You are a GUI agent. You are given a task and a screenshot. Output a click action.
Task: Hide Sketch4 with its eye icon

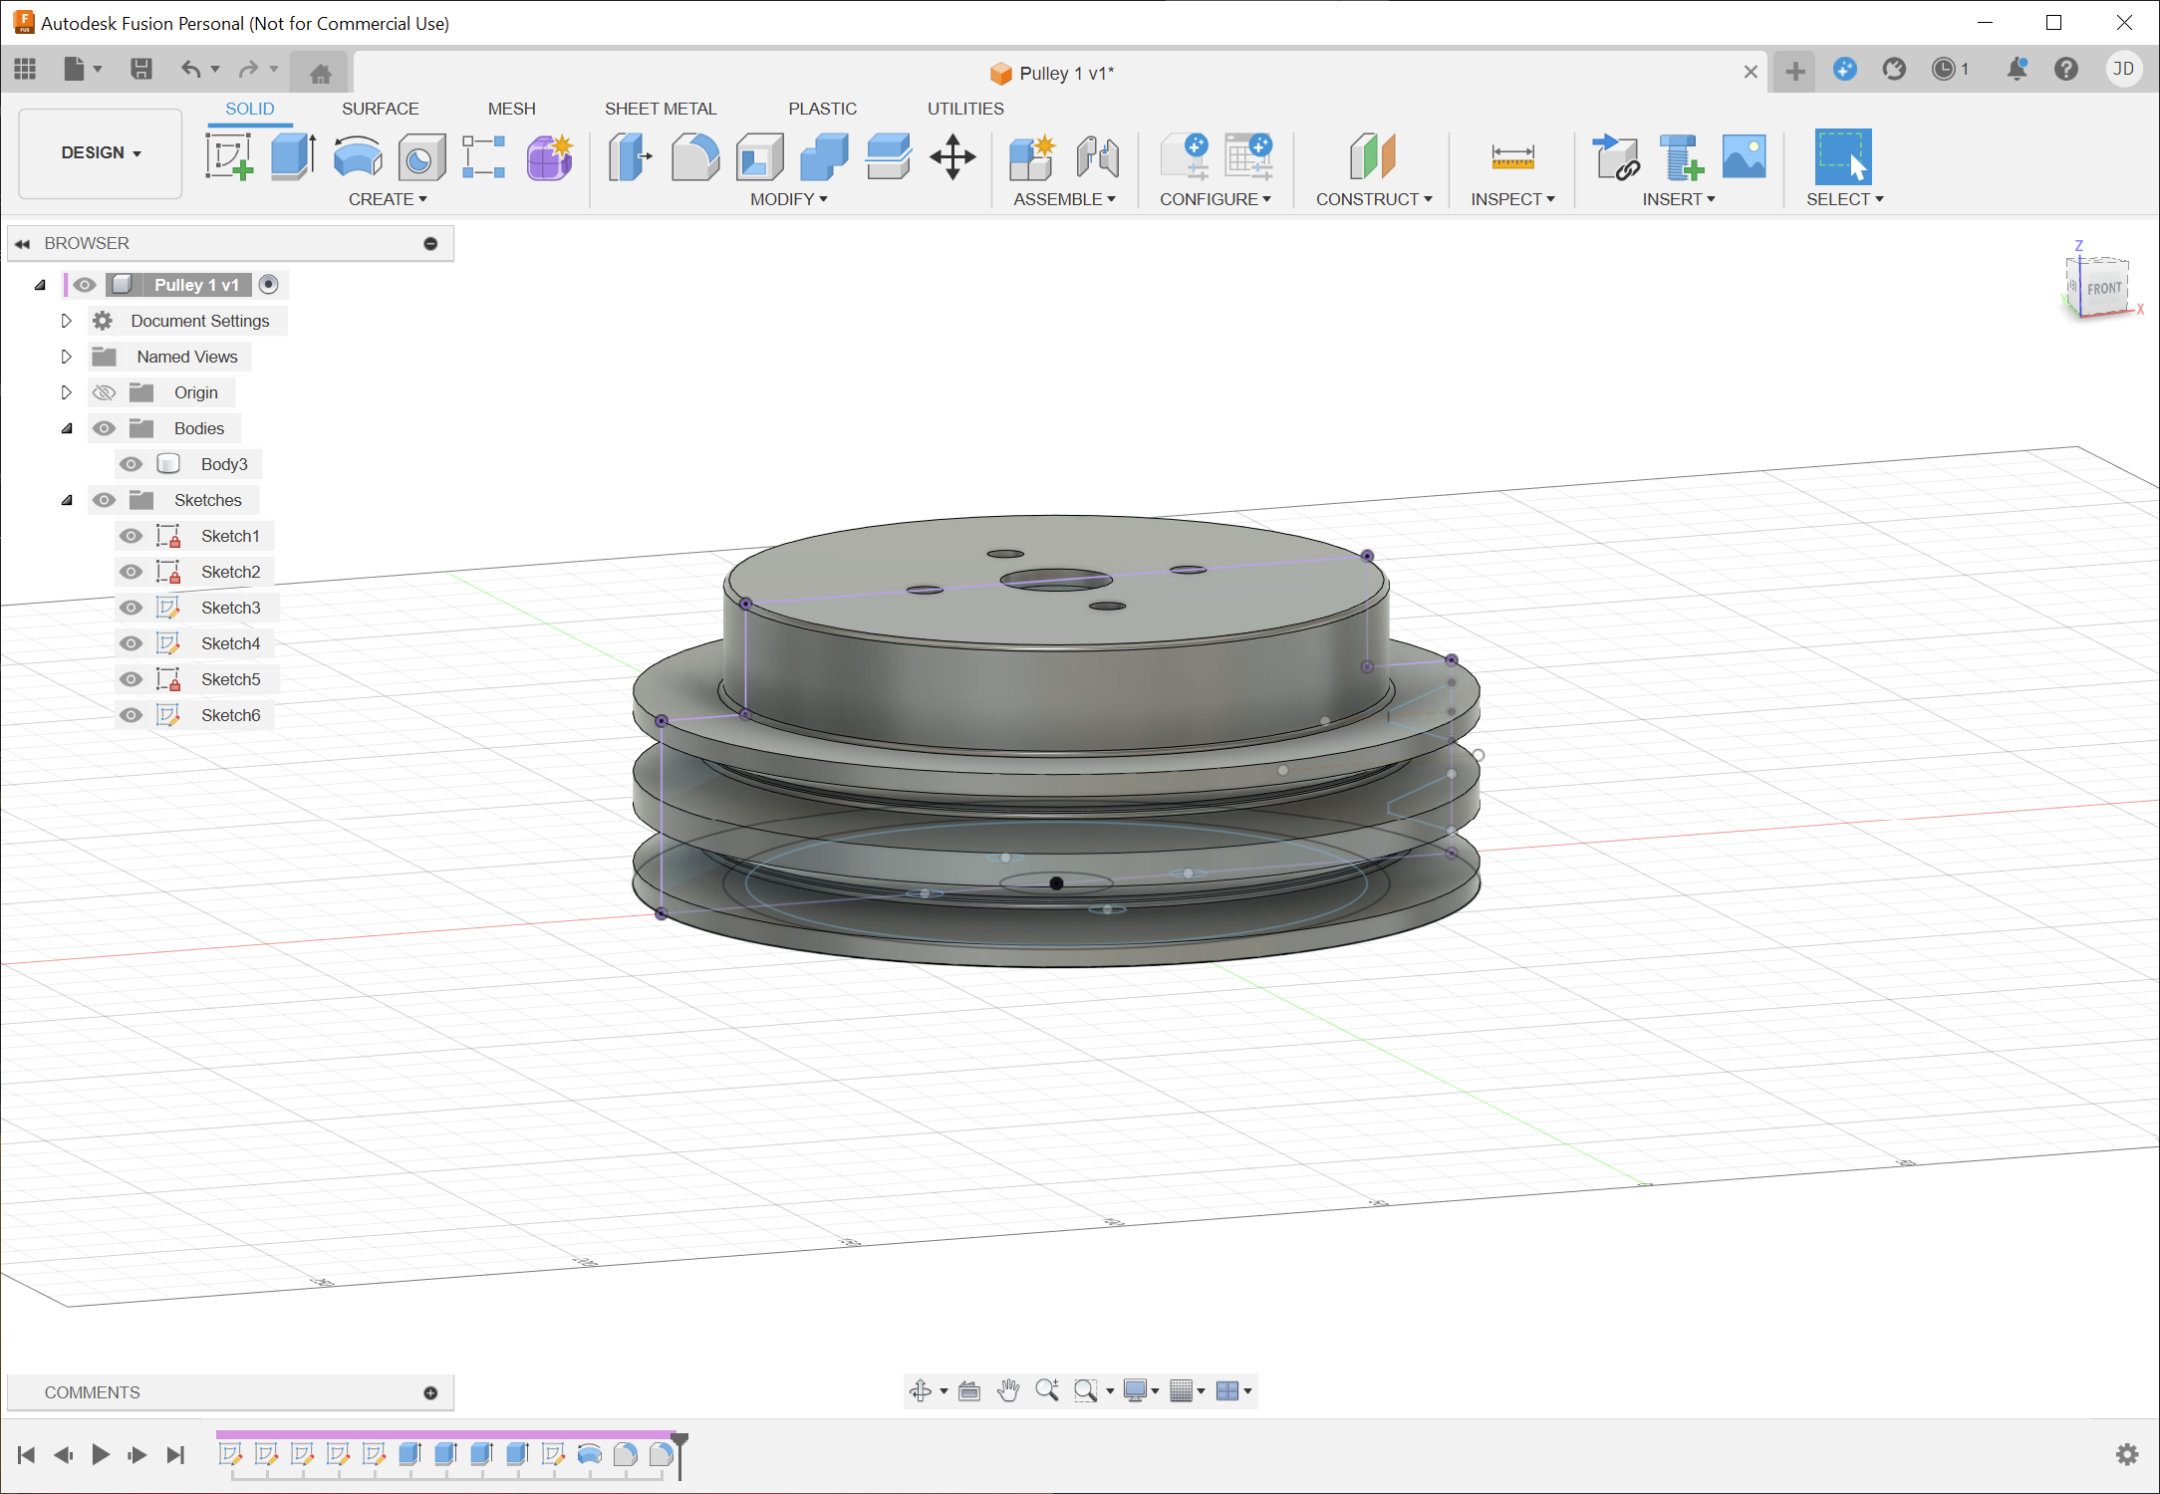tap(130, 644)
